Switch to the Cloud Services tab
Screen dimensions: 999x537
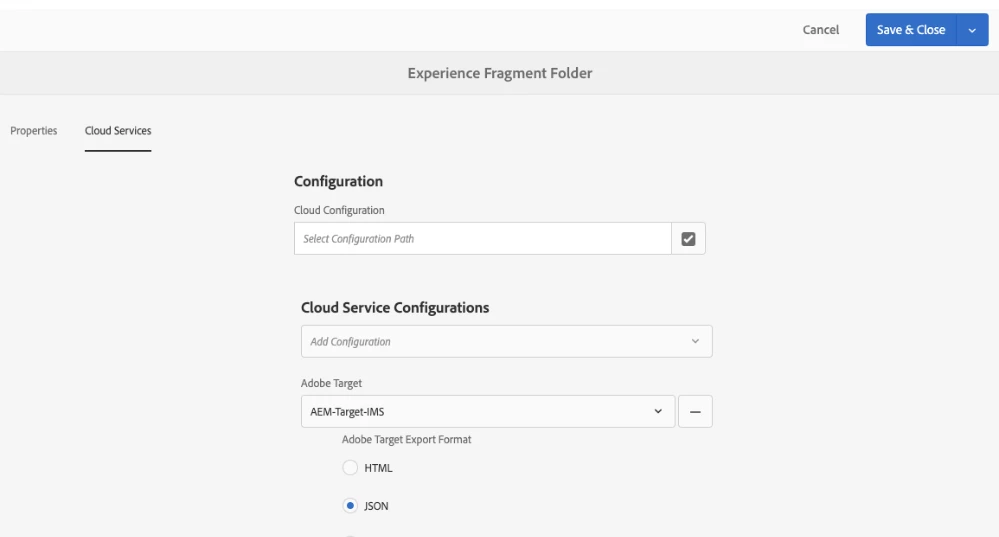pyautogui.click(x=118, y=130)
